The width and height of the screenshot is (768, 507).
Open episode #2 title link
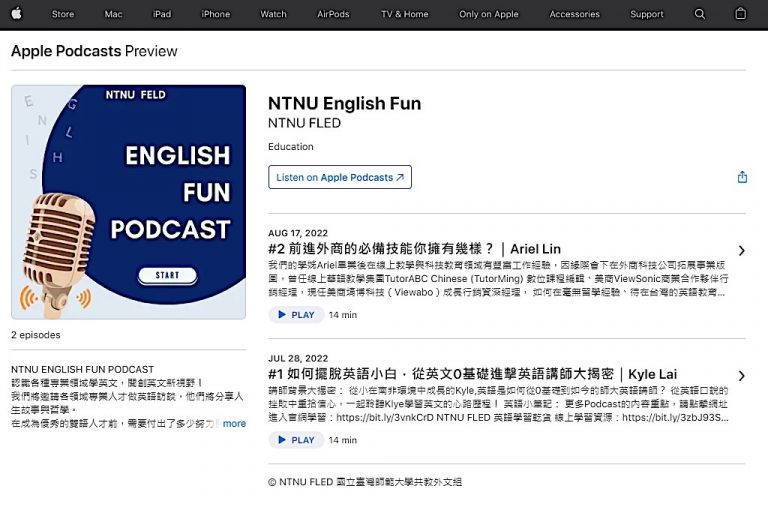click(414, 249)
